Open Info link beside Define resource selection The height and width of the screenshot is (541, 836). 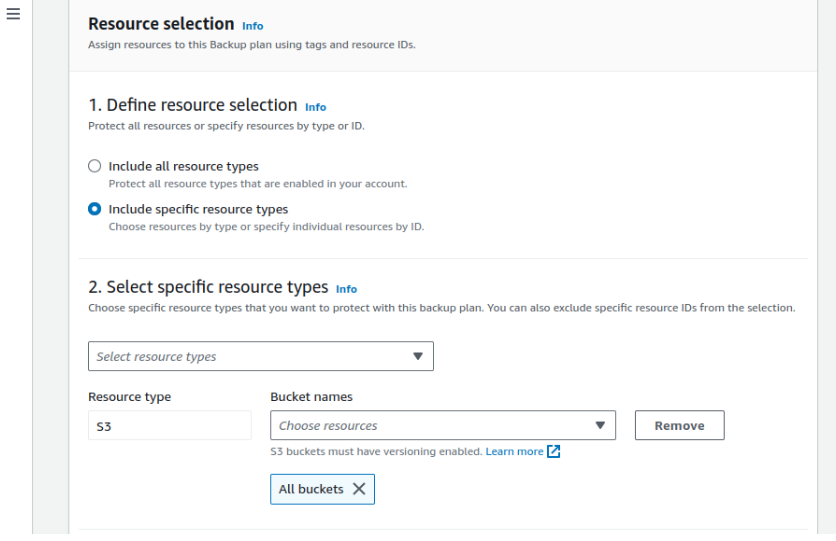coord(316,107)
